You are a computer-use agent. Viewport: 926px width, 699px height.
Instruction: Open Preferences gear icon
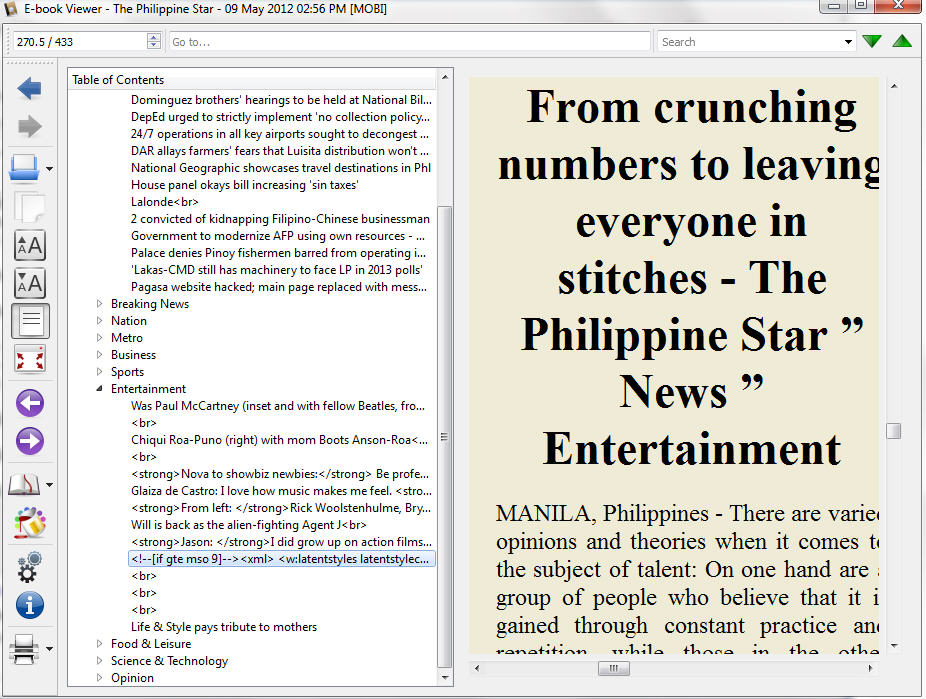pyautogui.click(x=29, y=567)
